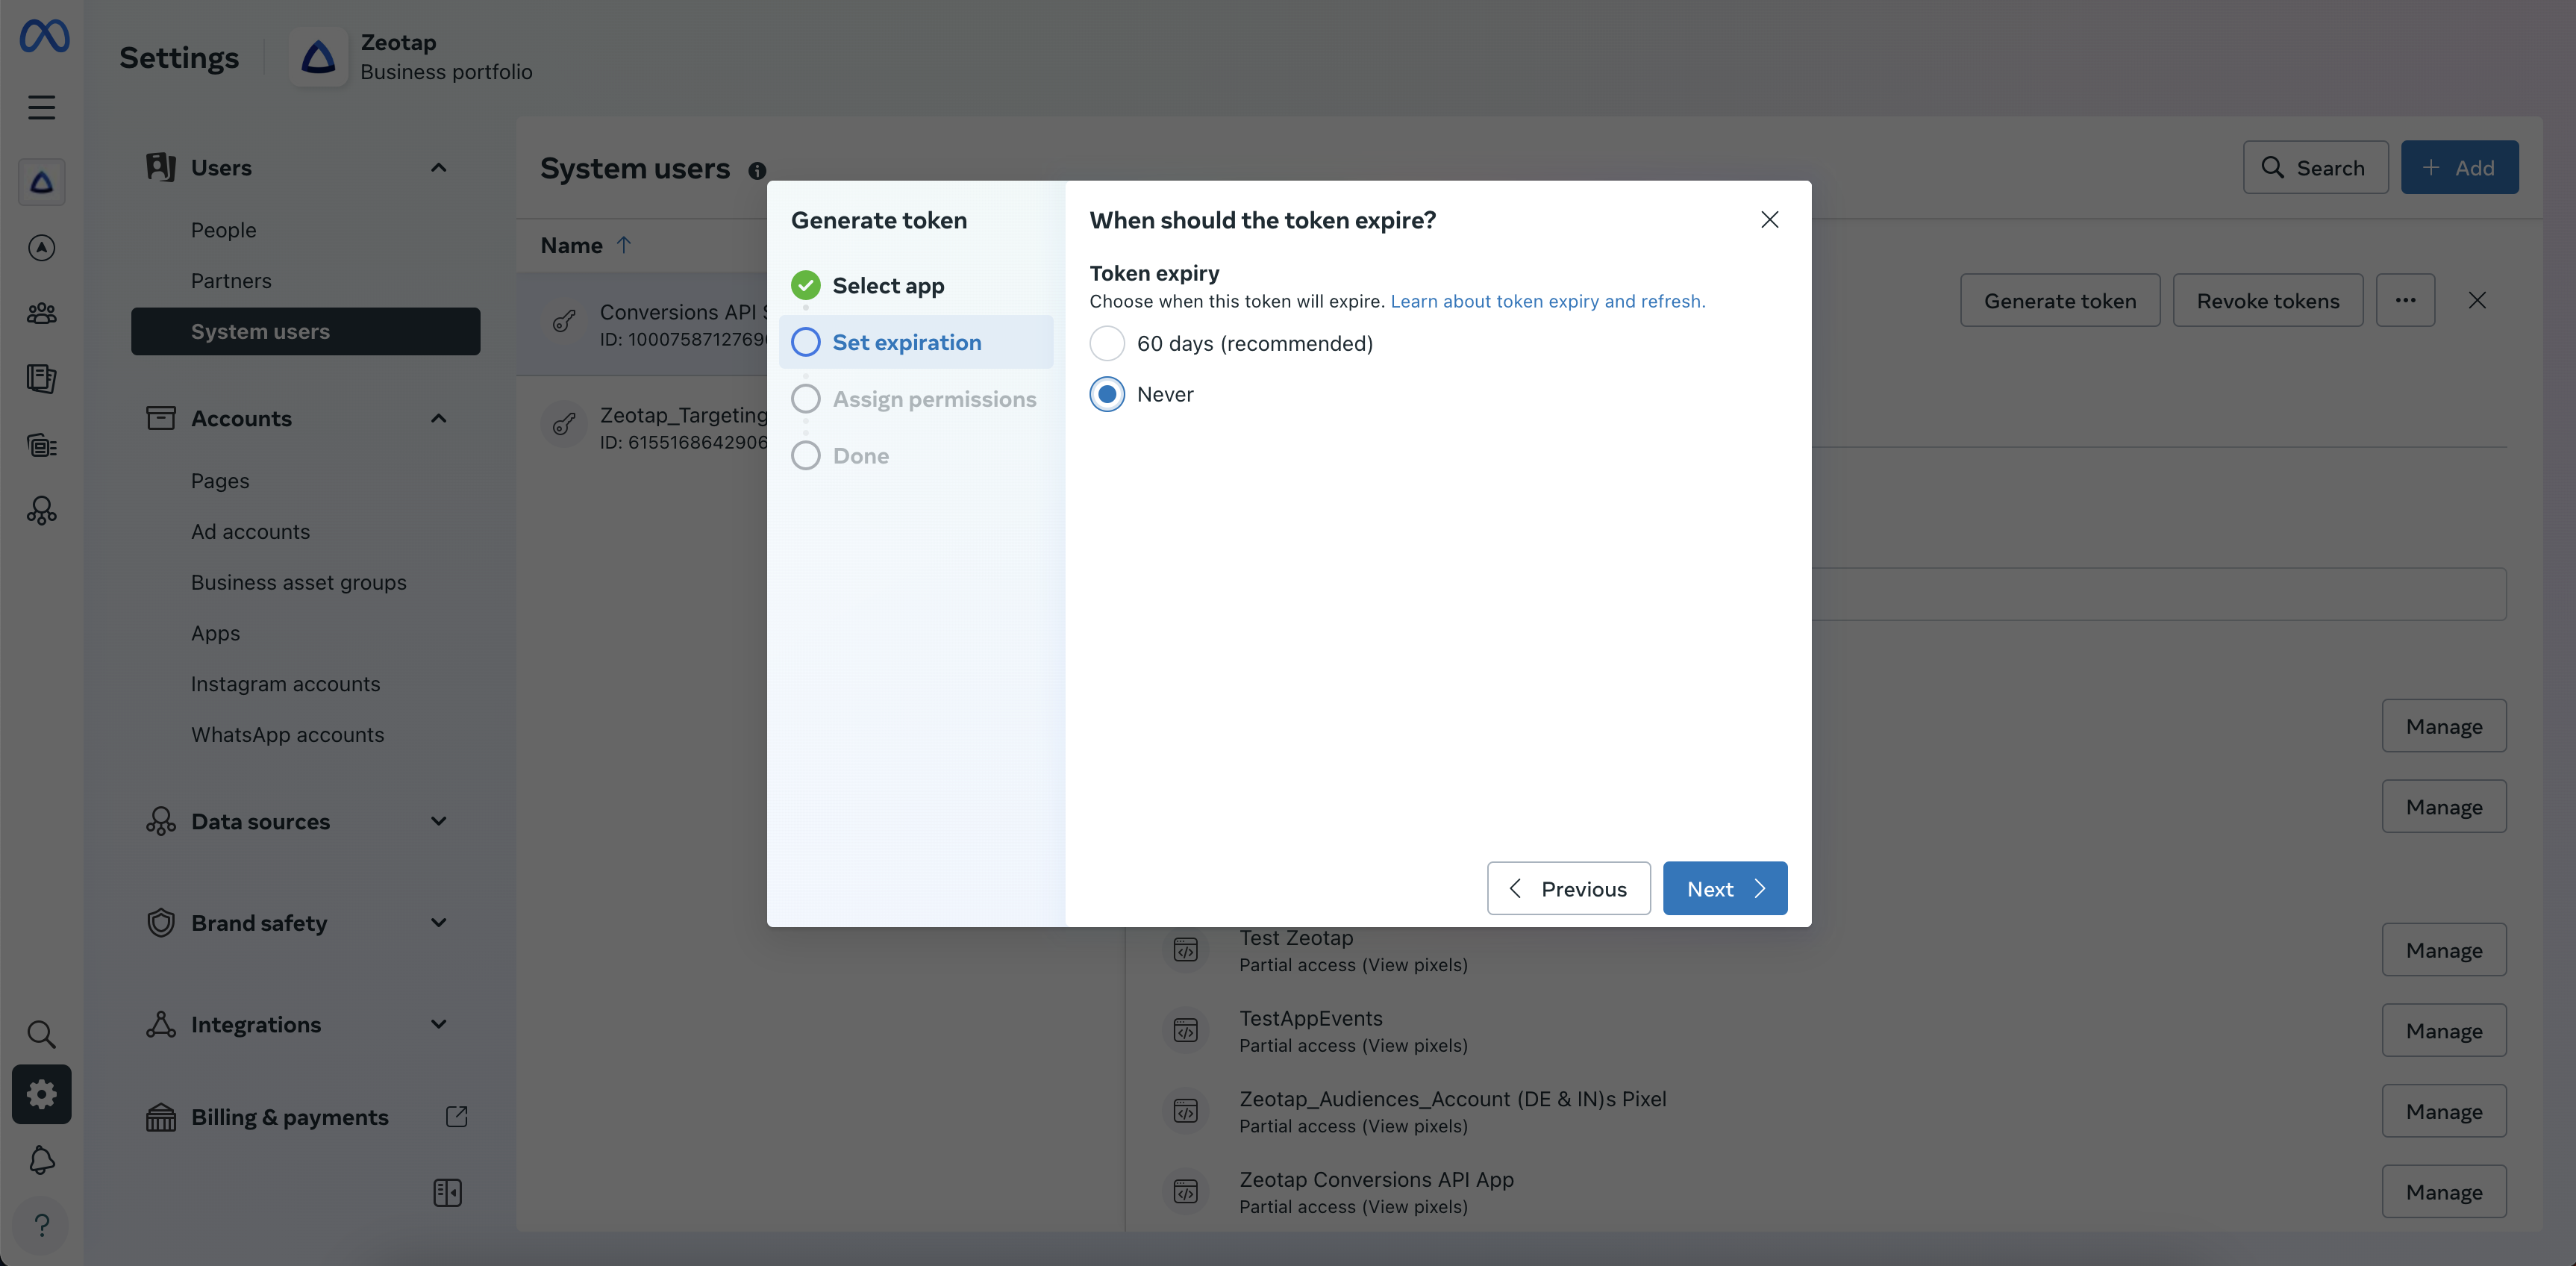Open the help question mark icon
The height and width of the screenshot is (1266, 2576).
[x=41, y=1225]
